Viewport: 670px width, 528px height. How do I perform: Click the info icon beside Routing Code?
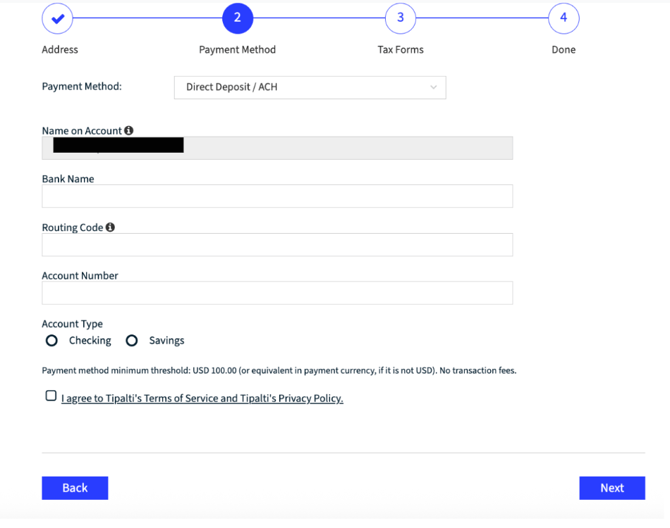pyautogui.click(x=110, y=228)
